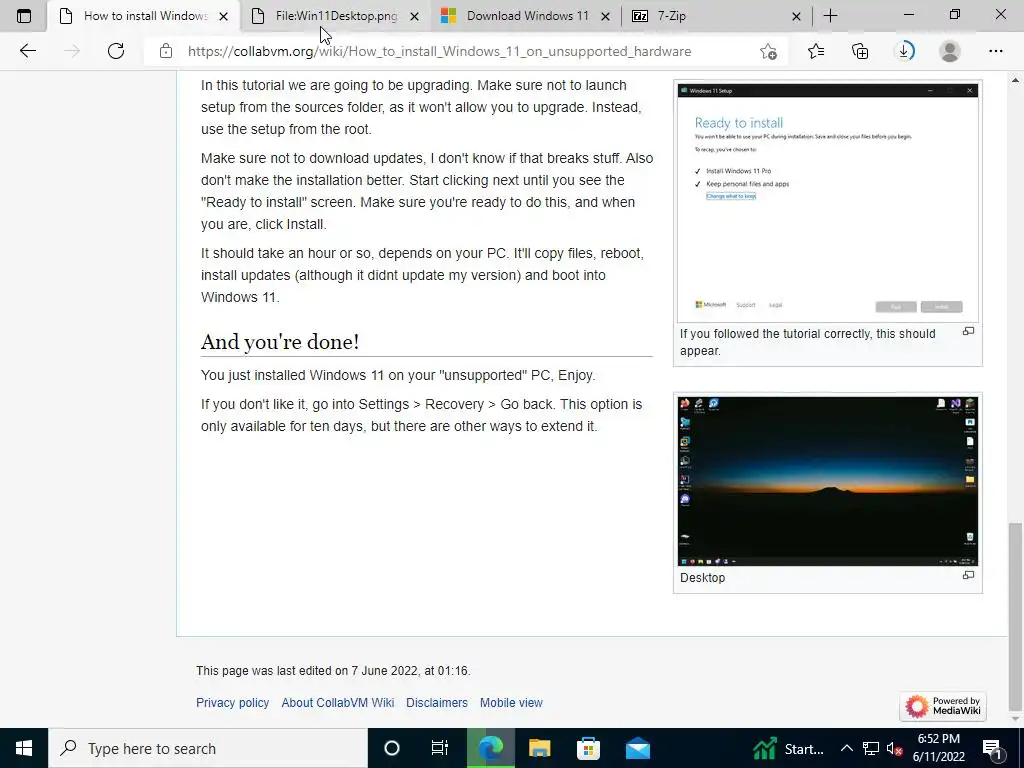
Task: Close the File:Win11Desktop.png tab
Action: coord(414,16)
